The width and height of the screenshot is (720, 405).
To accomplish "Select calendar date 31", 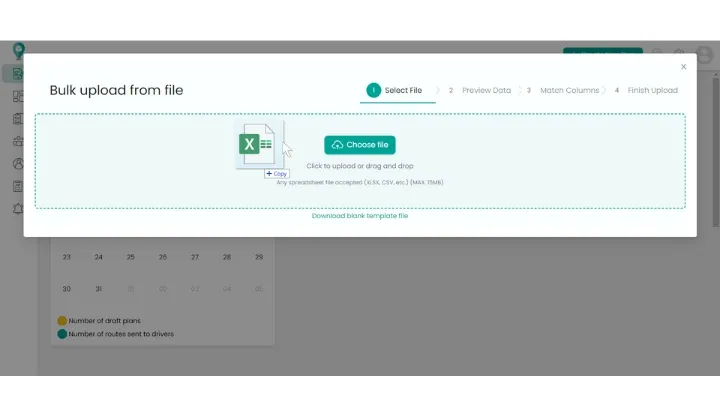I will [98, 289].
